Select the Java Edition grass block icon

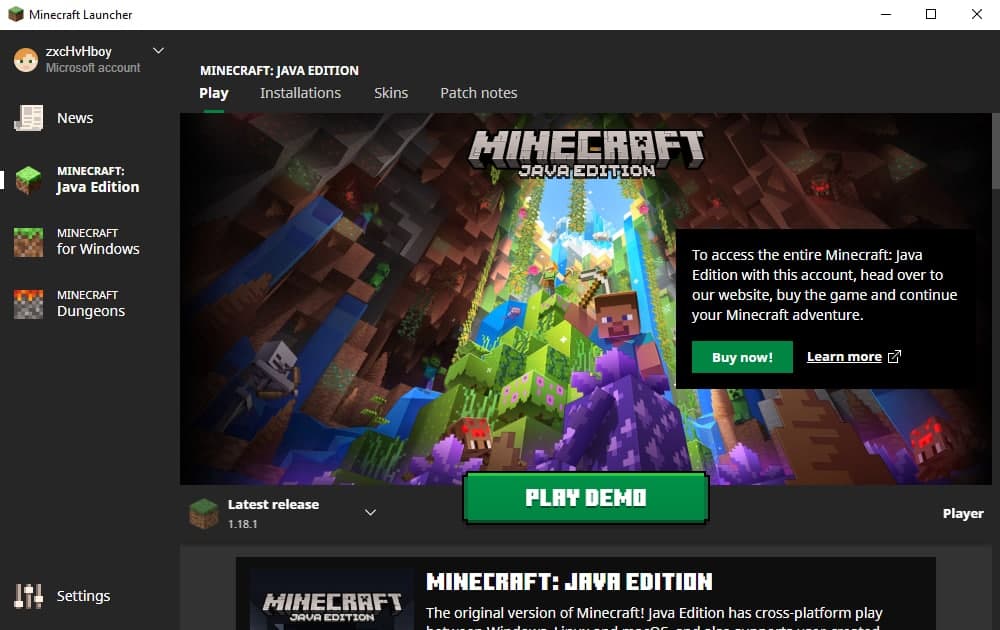pos(29,180)
